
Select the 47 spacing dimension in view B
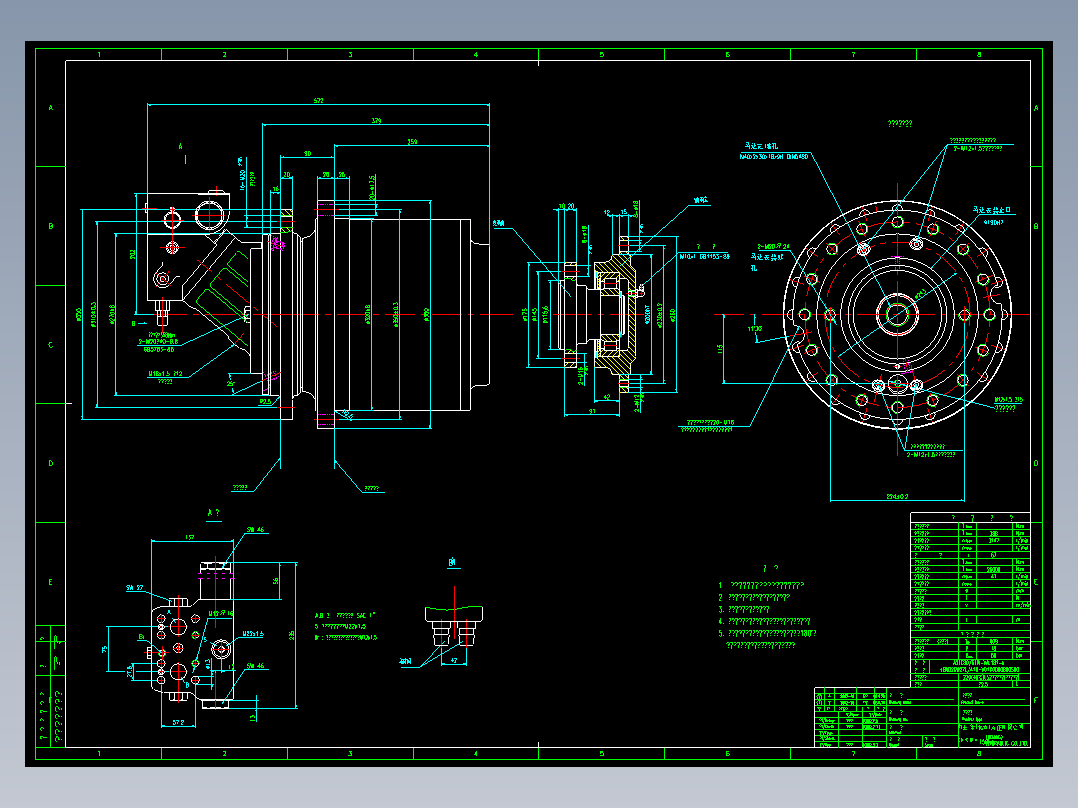tap(454, 660)
